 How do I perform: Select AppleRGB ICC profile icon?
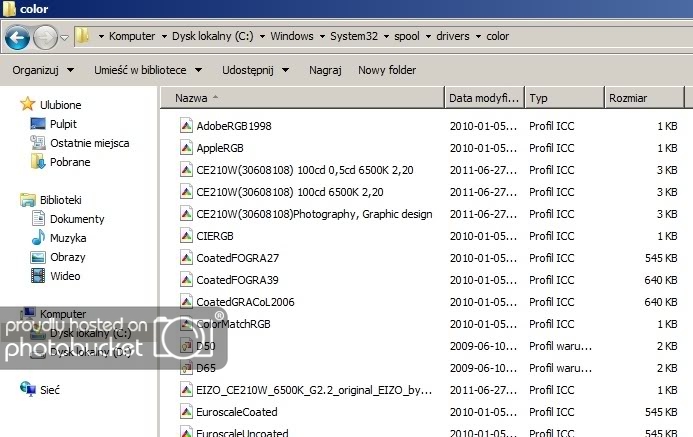[186, 148]
